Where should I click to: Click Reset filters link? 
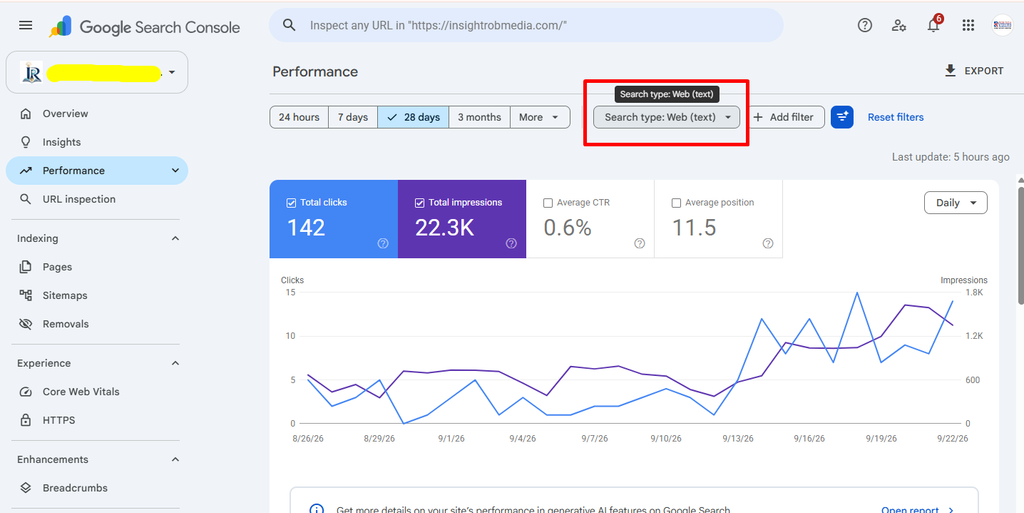pos(895,117)
